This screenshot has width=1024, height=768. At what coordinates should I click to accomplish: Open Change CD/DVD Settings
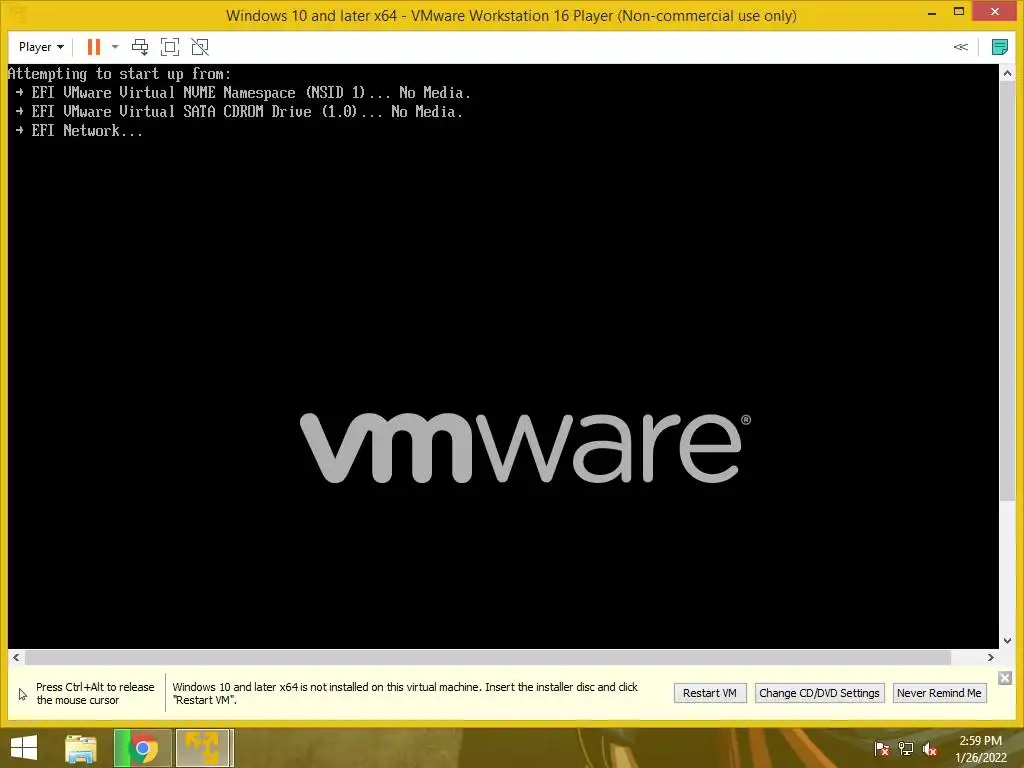[819, 693]
